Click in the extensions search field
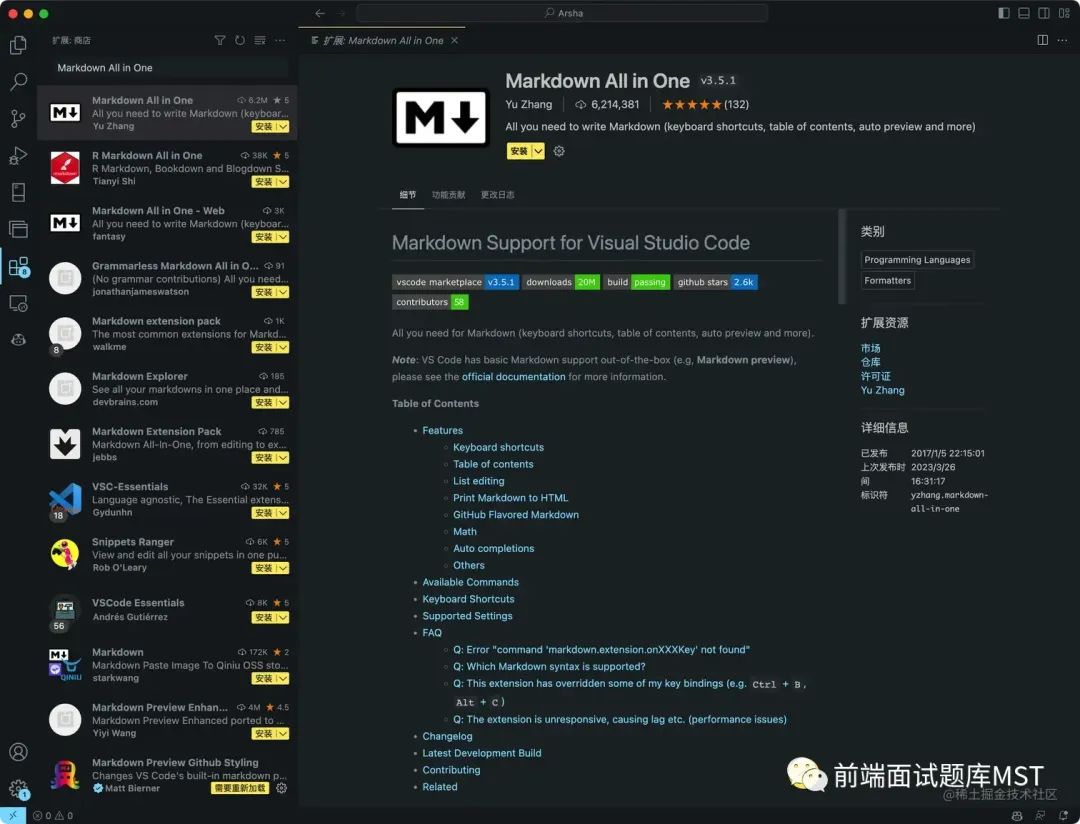Viewport: 1080px width, 824px height. pyautogui.click(x=171, y=68)
